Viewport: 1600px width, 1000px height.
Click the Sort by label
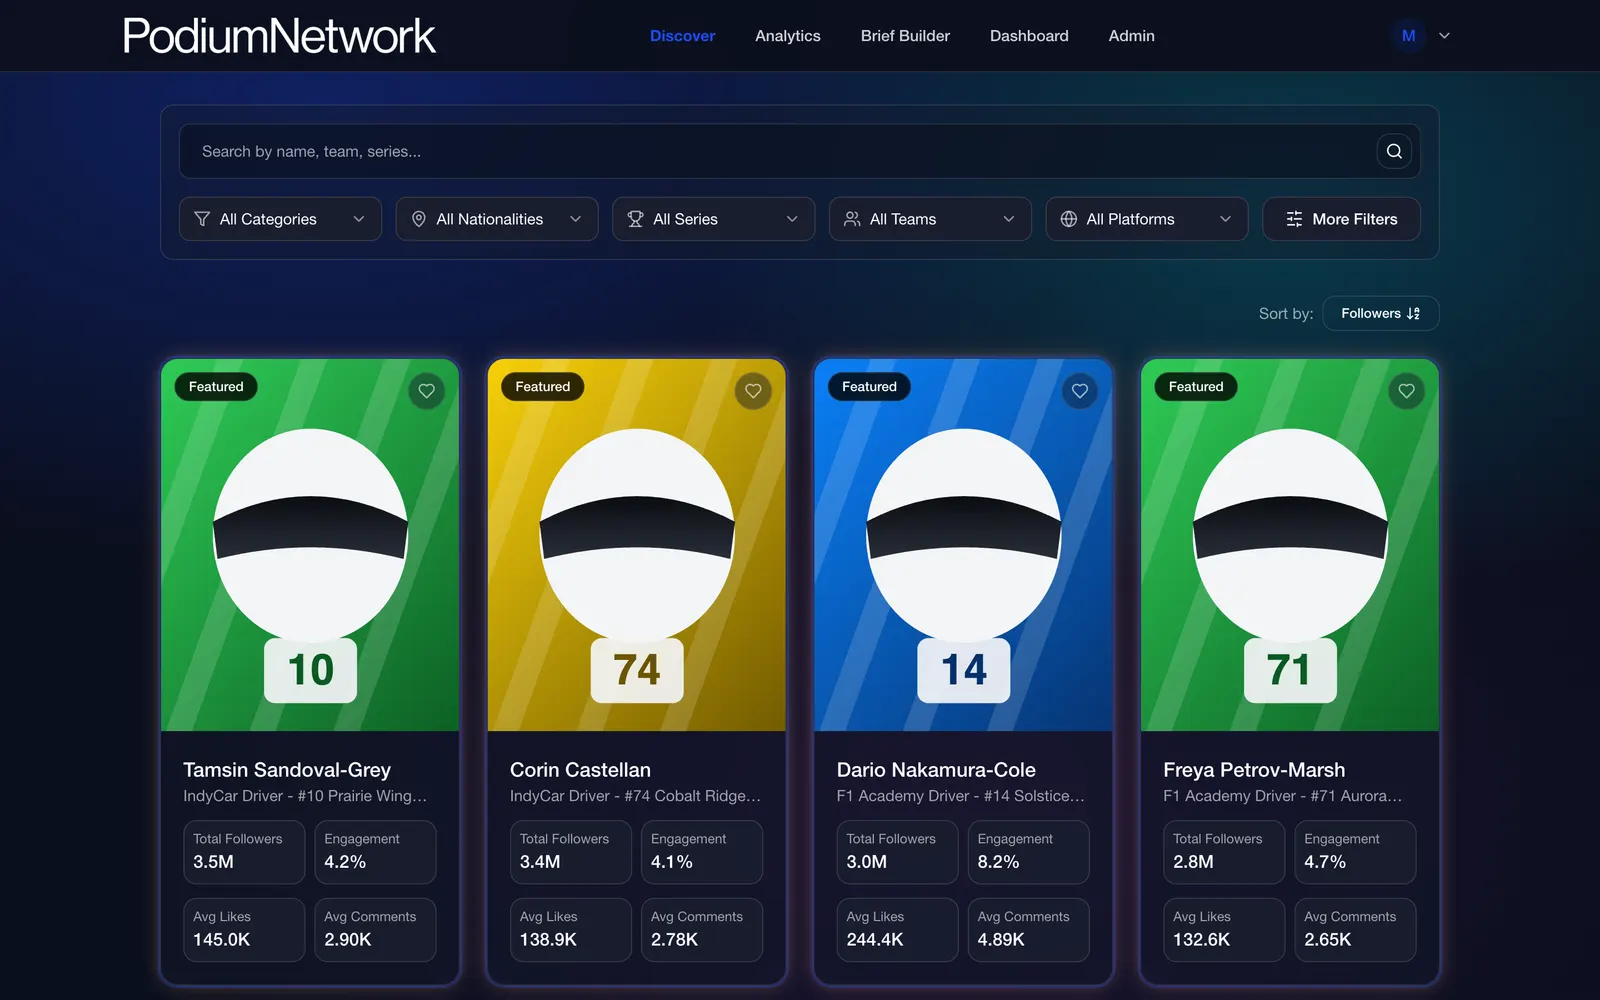click(1286, 314)
